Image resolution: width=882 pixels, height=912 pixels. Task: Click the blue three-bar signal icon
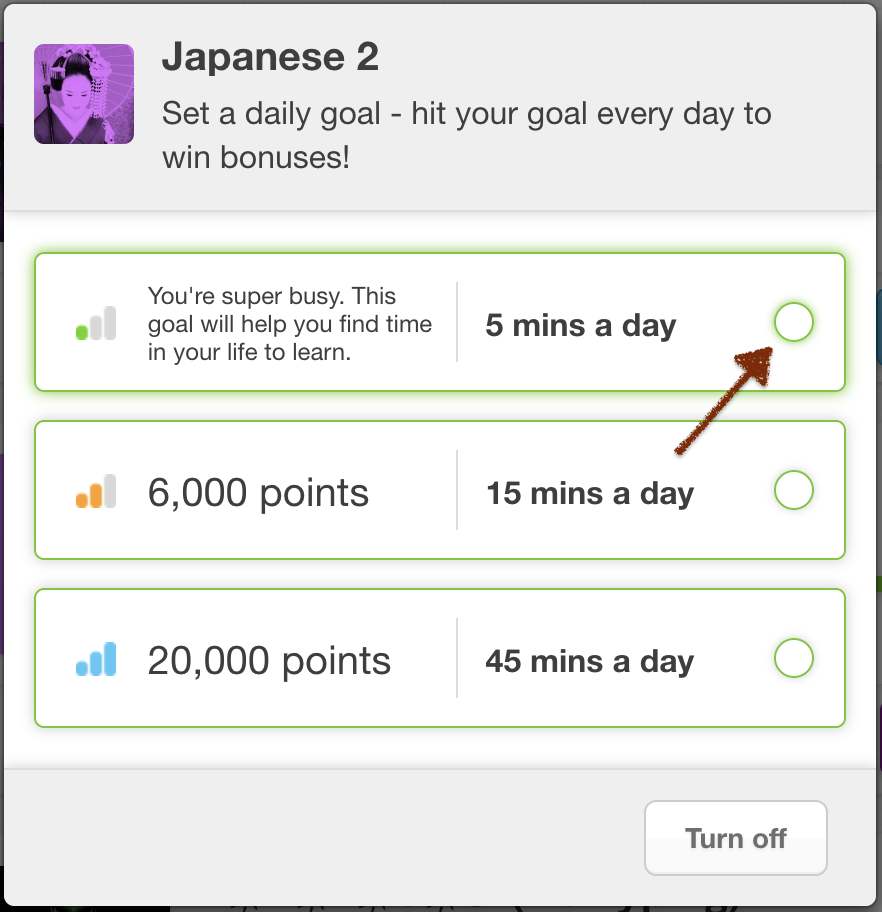pos(96,659)
